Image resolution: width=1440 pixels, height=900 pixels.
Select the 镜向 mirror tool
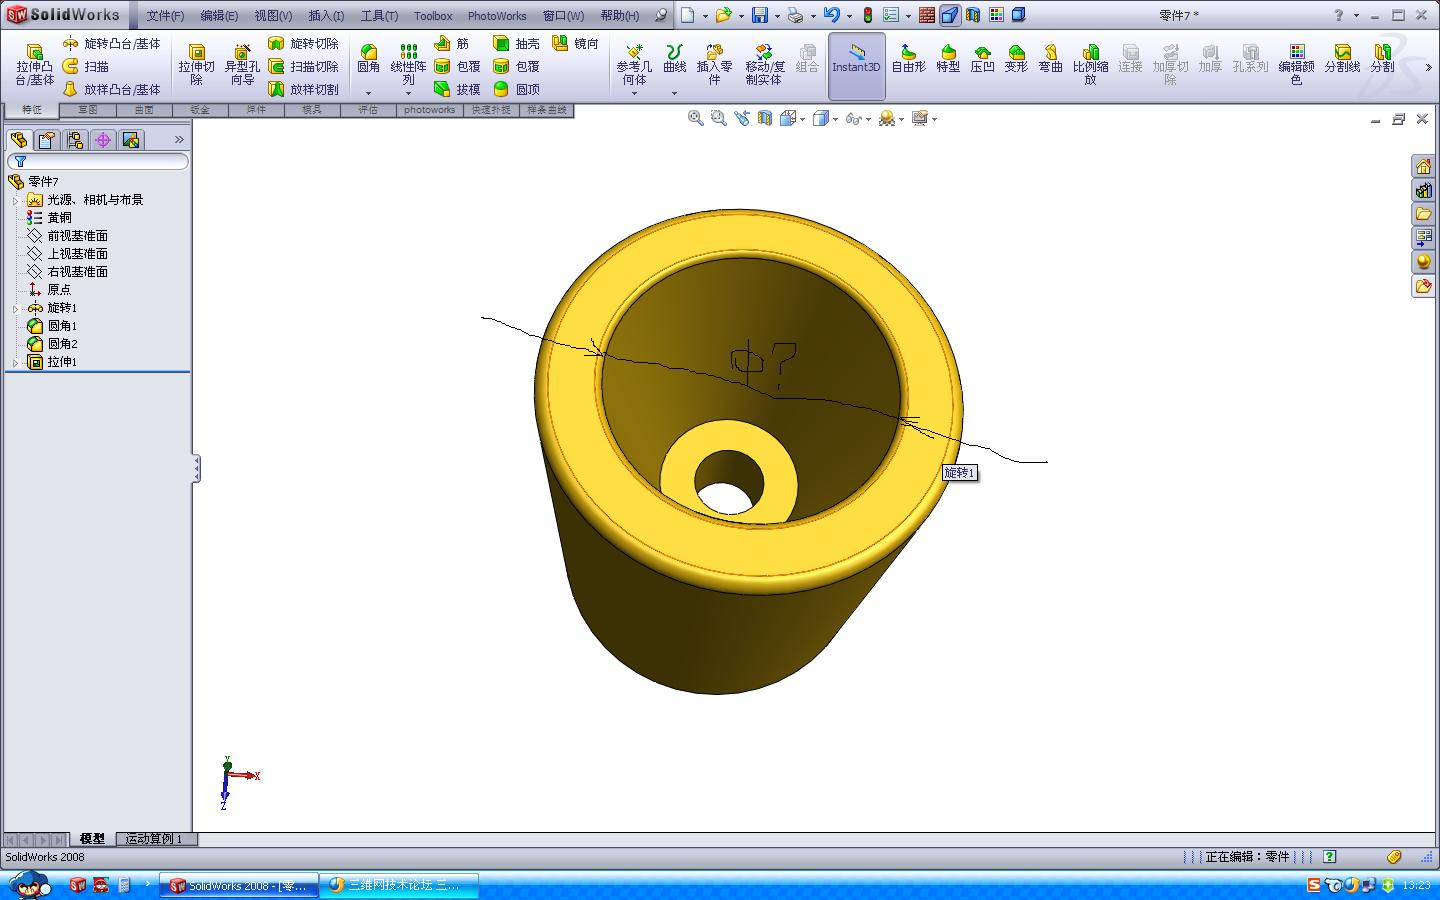(575, 44)
